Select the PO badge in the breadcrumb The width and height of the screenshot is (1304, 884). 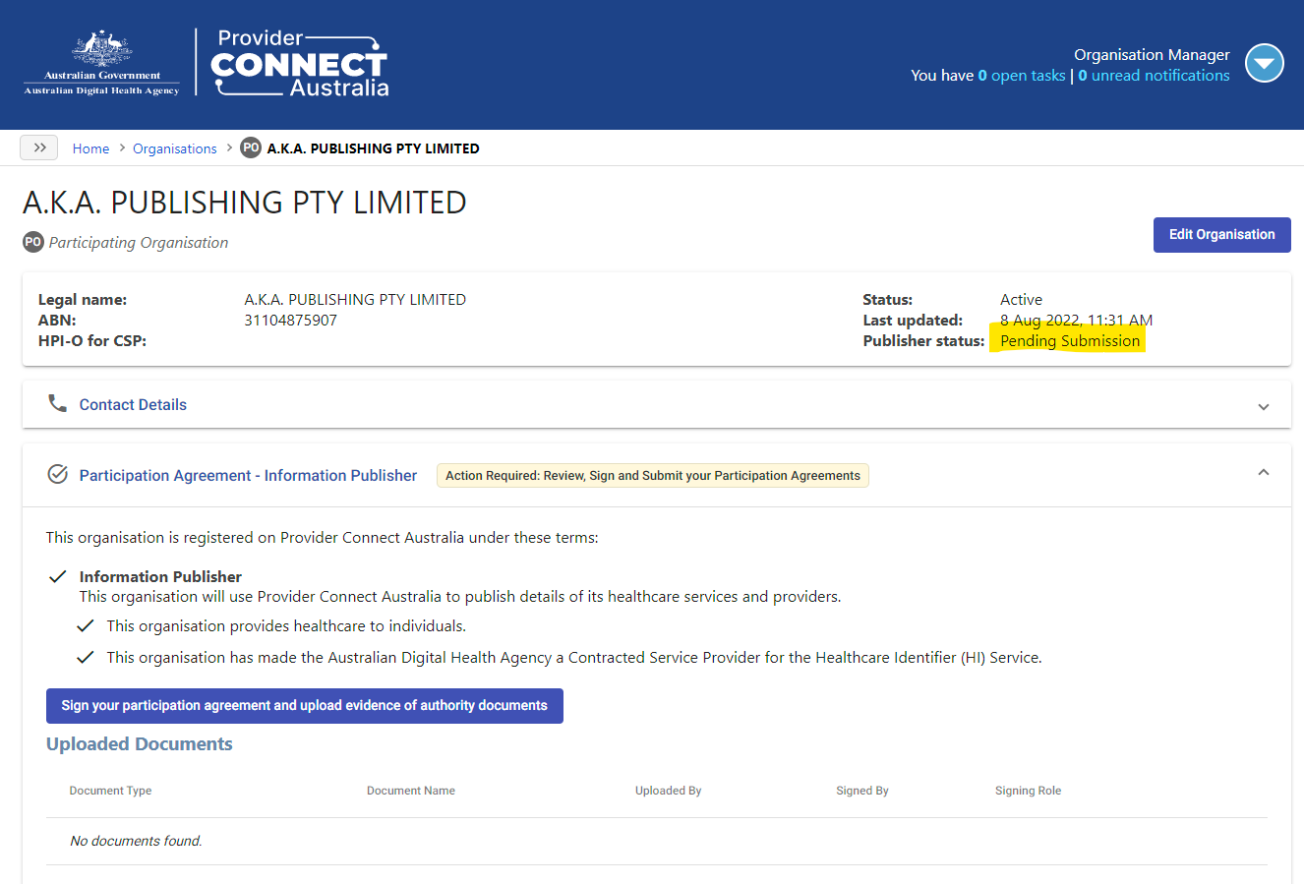tap(250, 147)
